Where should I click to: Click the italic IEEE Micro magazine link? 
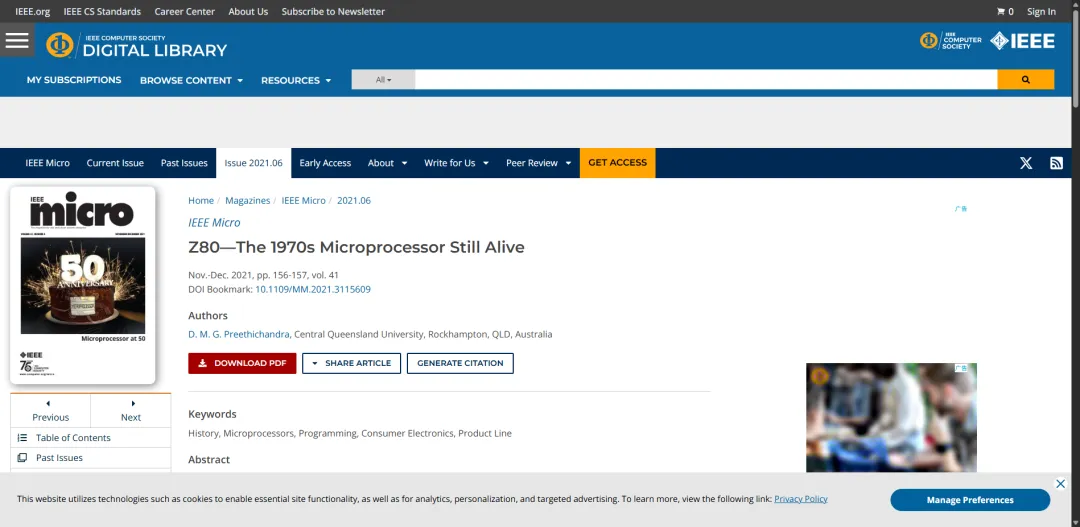point(214,223)
